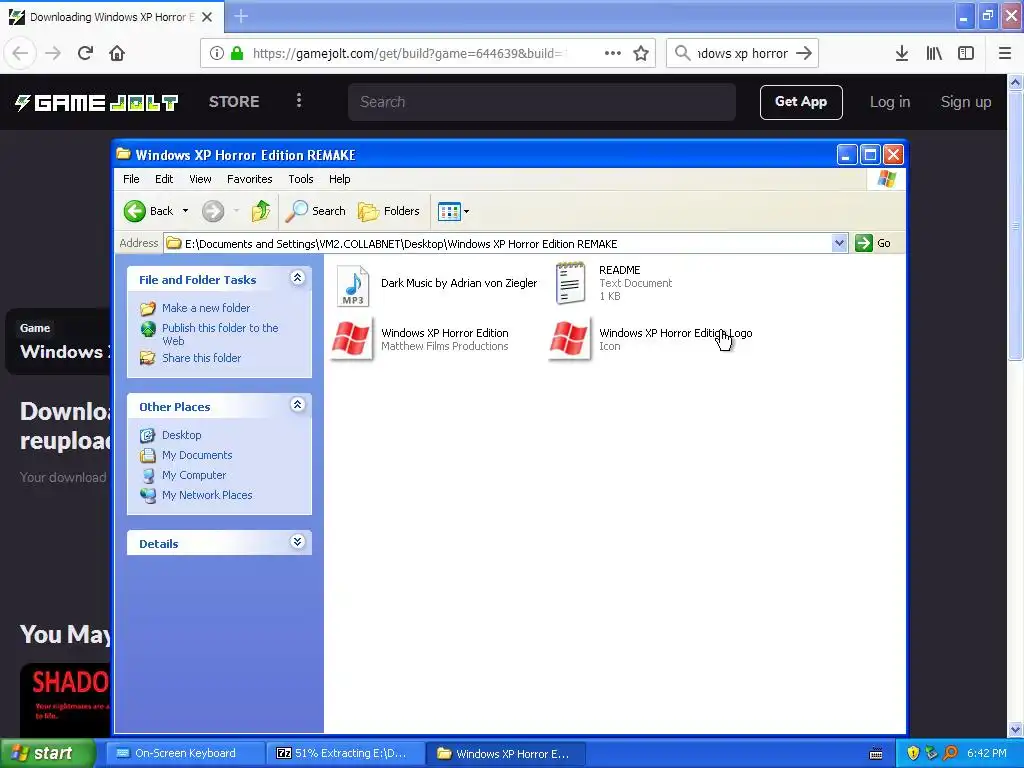Click the keyboard icon in taskbar tray

(876, 754)
